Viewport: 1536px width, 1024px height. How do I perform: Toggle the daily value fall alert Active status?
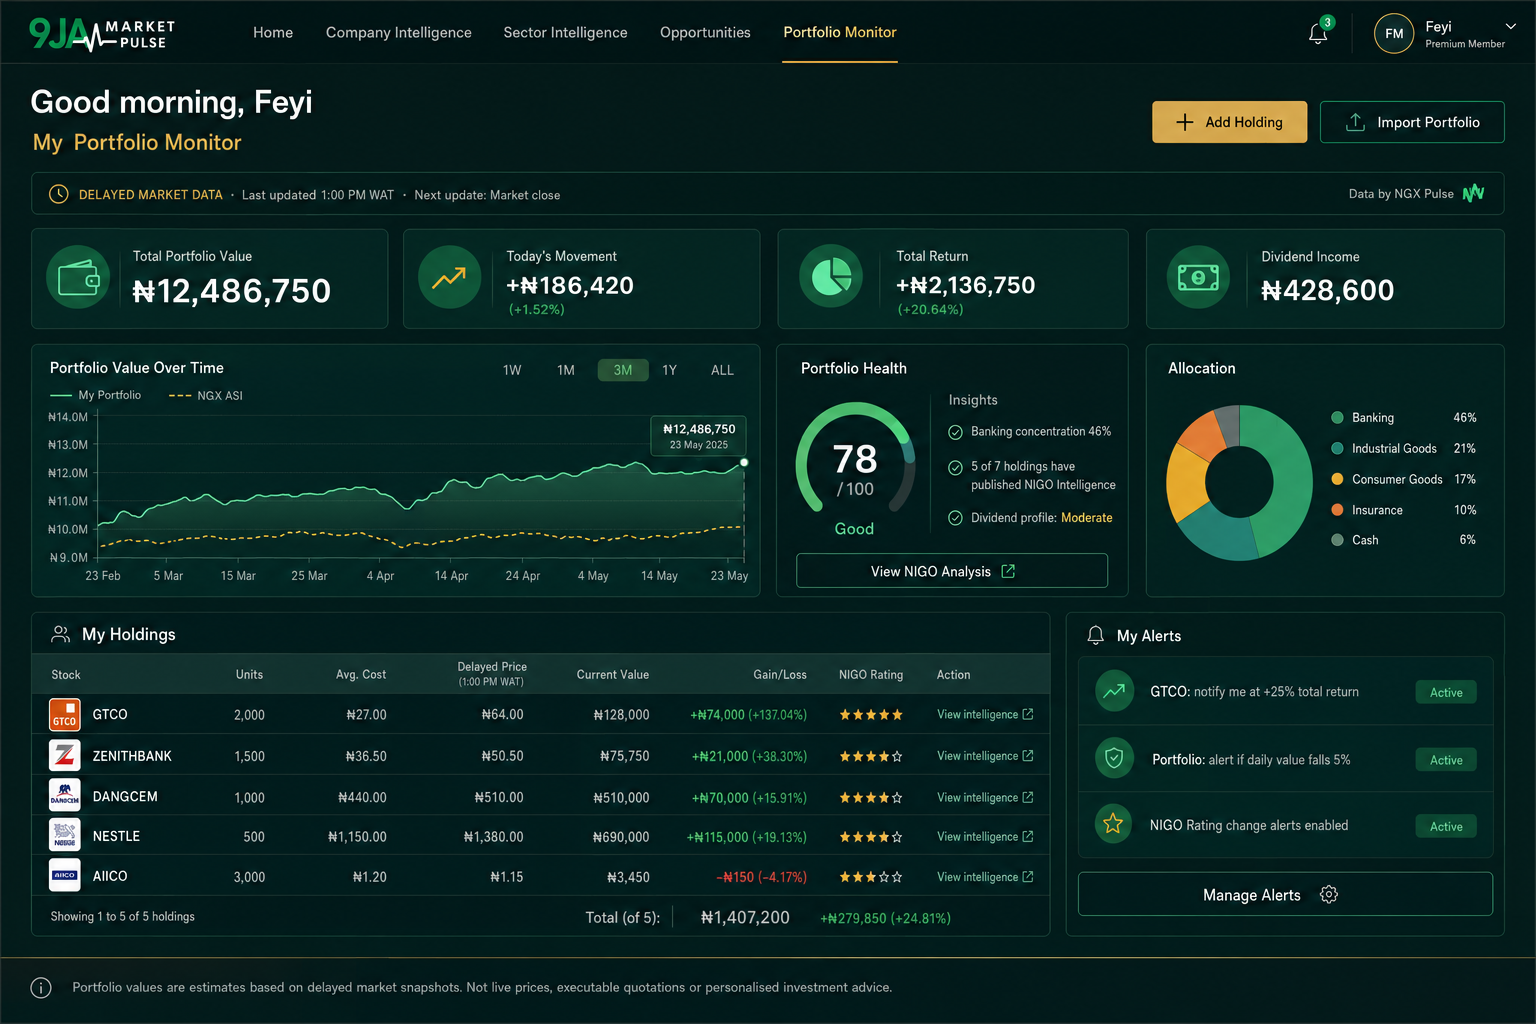[1446, 760]
